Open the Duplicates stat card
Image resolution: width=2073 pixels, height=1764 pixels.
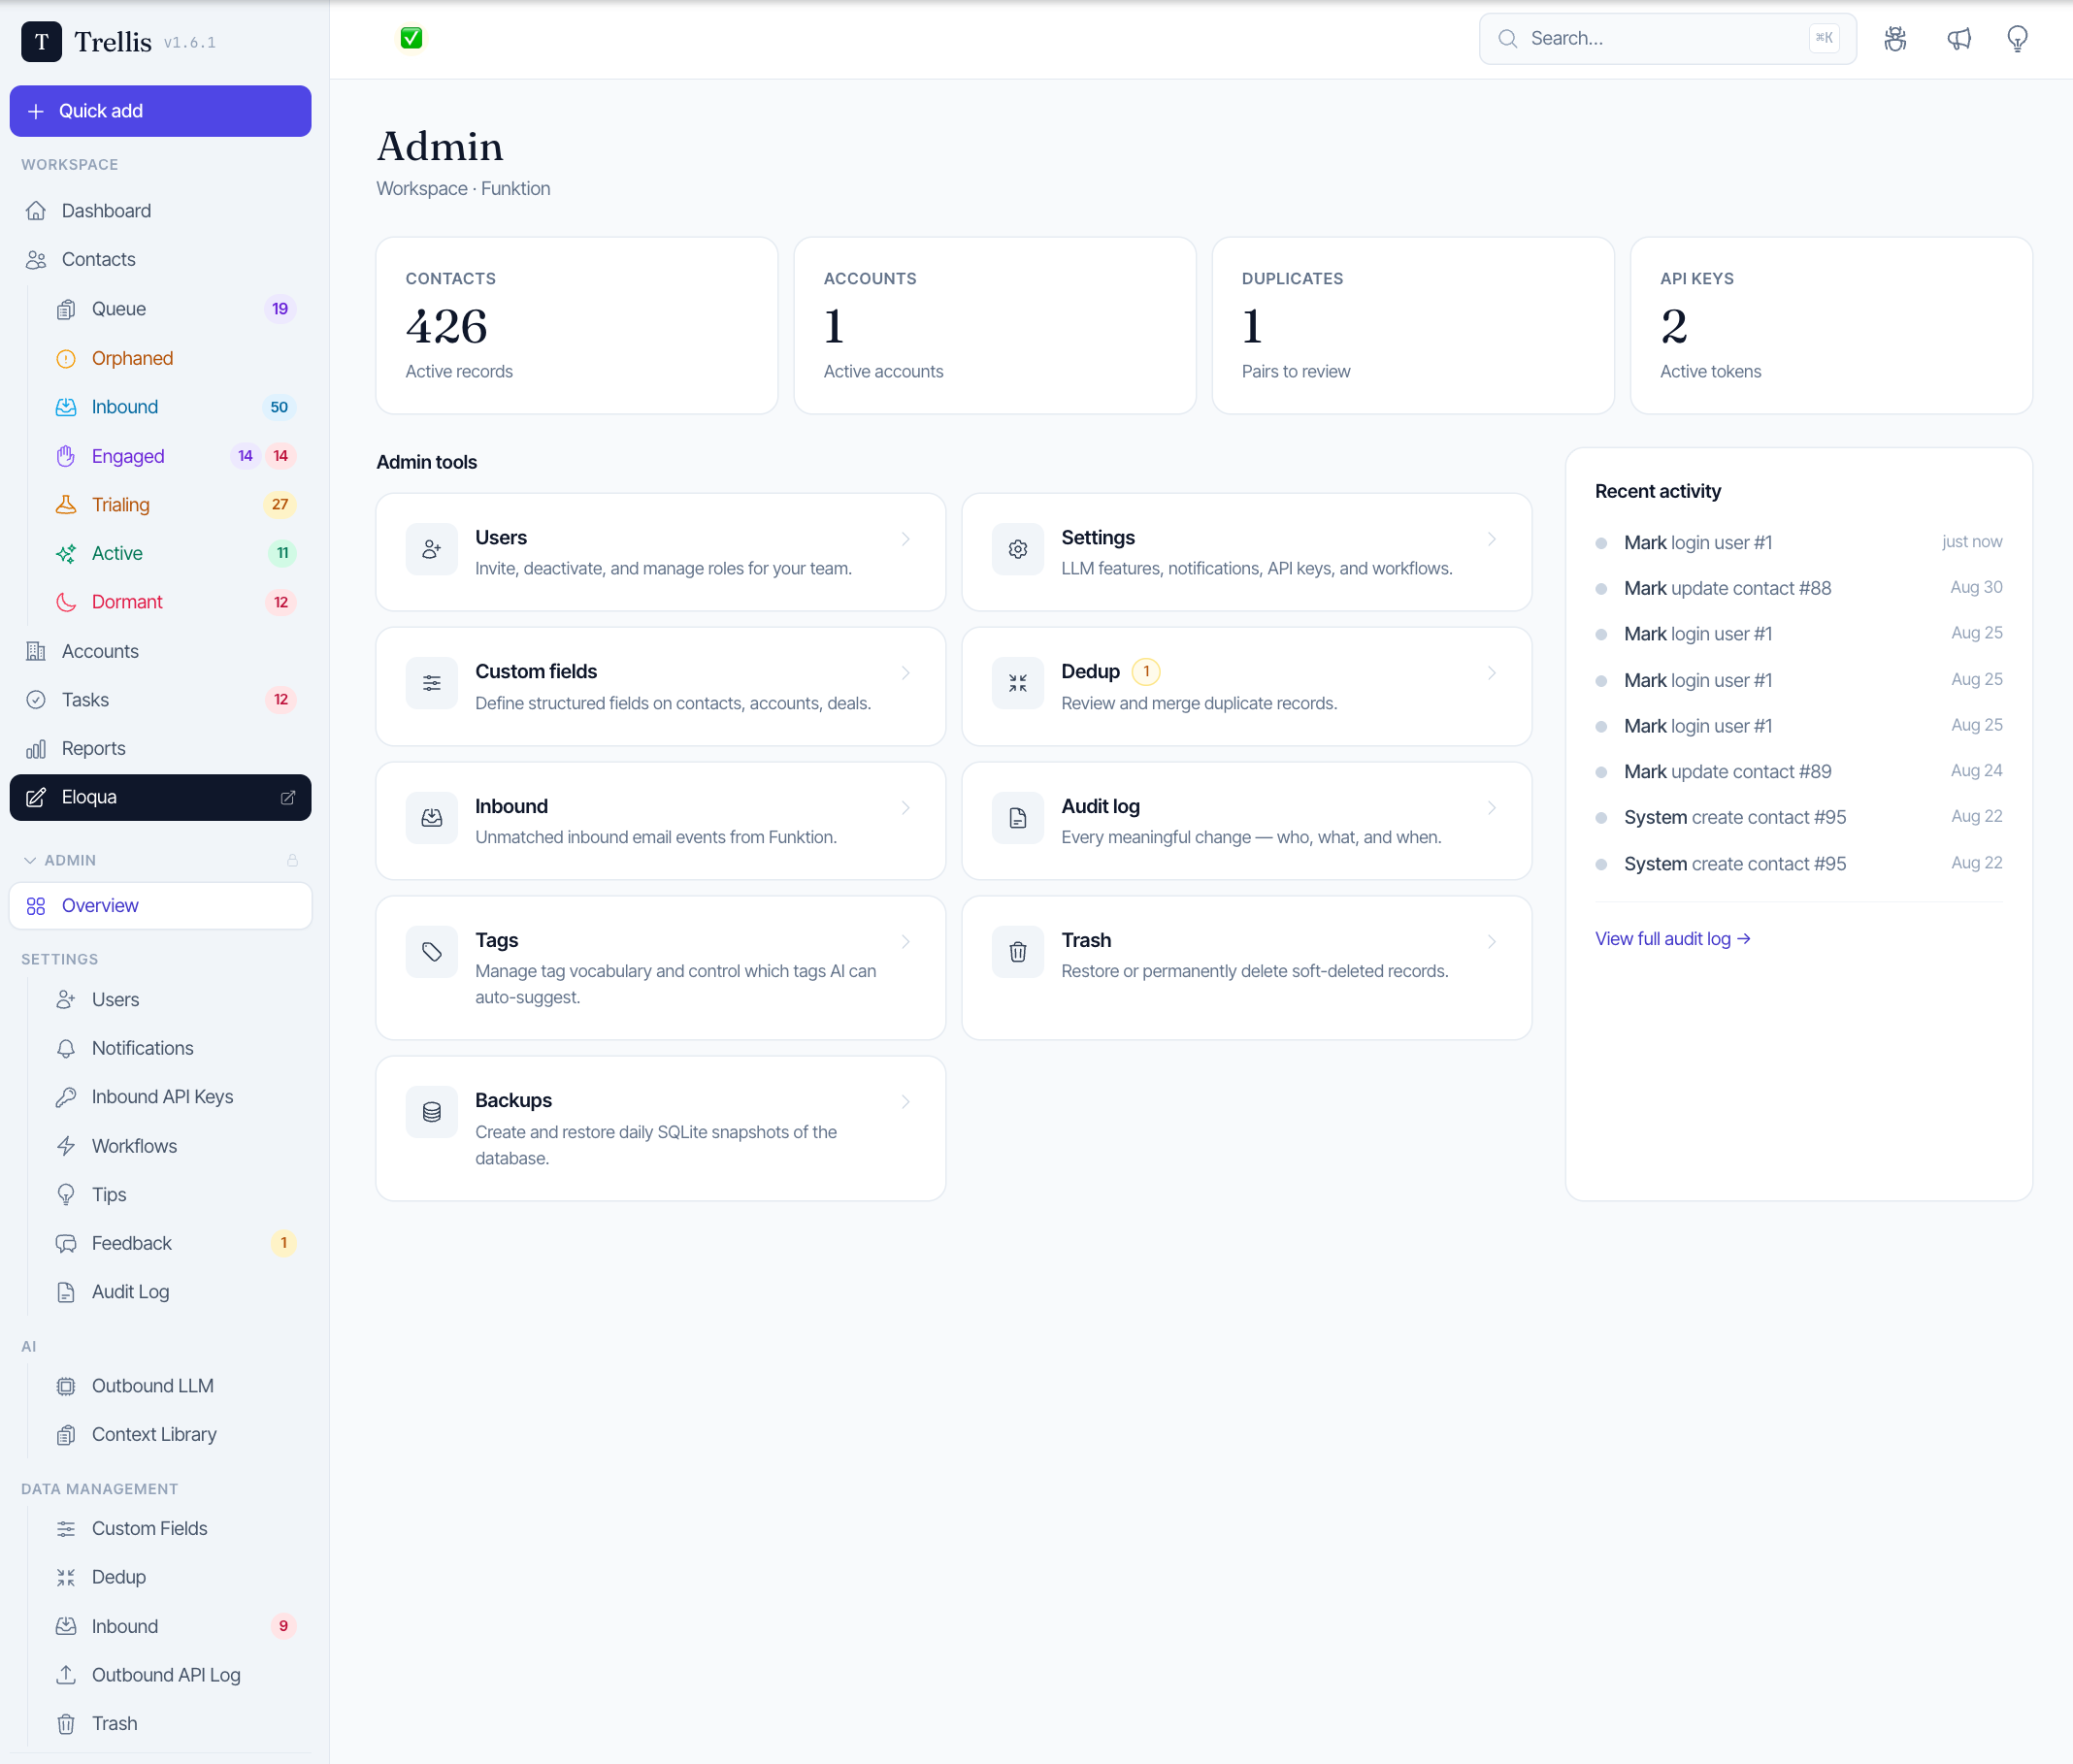[1413, 326]
